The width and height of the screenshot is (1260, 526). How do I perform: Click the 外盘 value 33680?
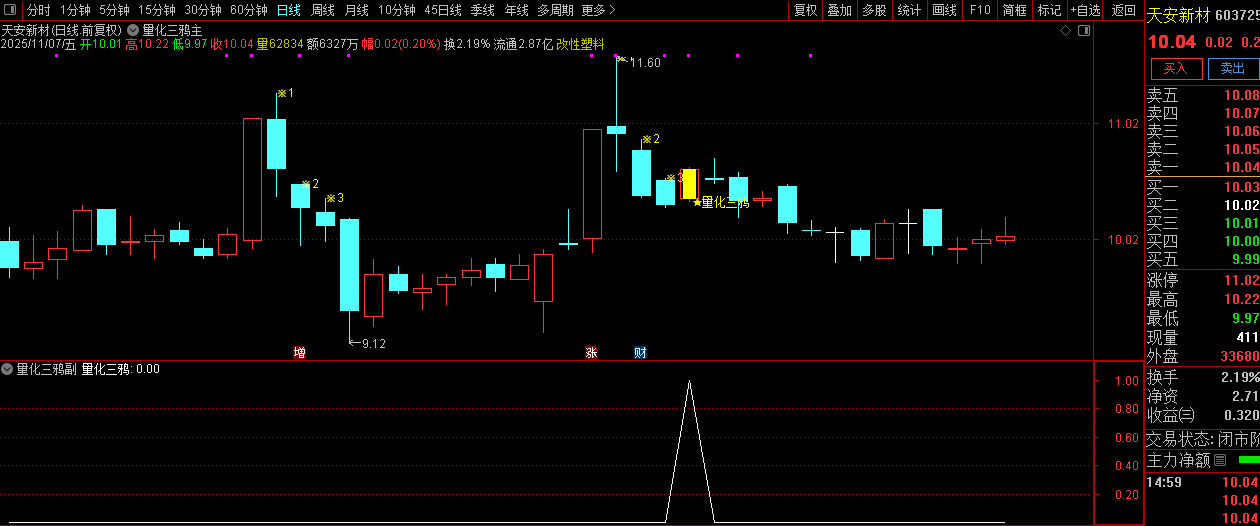pos(1239,356)
